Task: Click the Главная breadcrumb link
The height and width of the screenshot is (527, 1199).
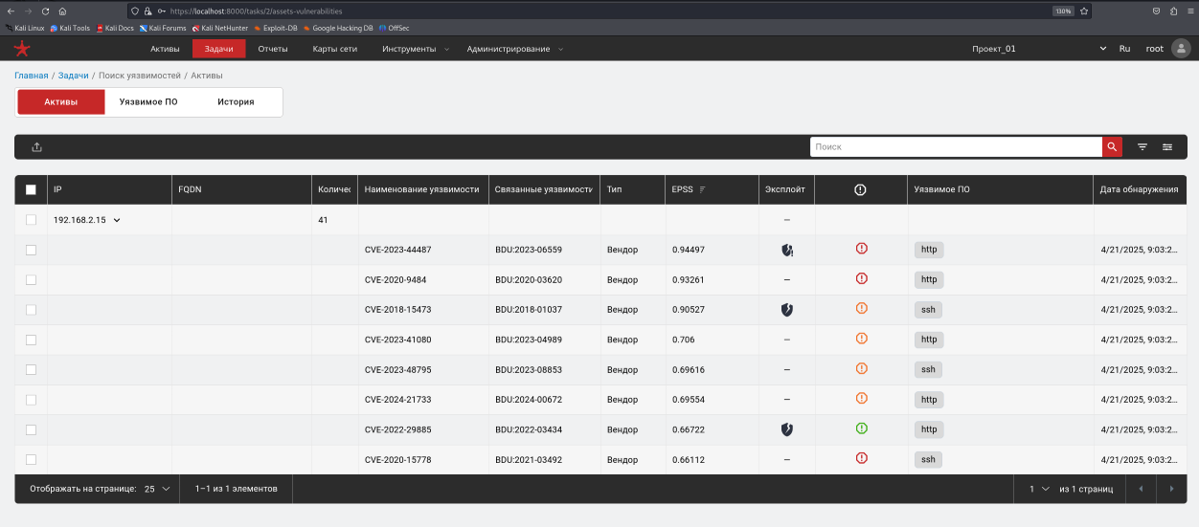Action: (x=31, y=76)
